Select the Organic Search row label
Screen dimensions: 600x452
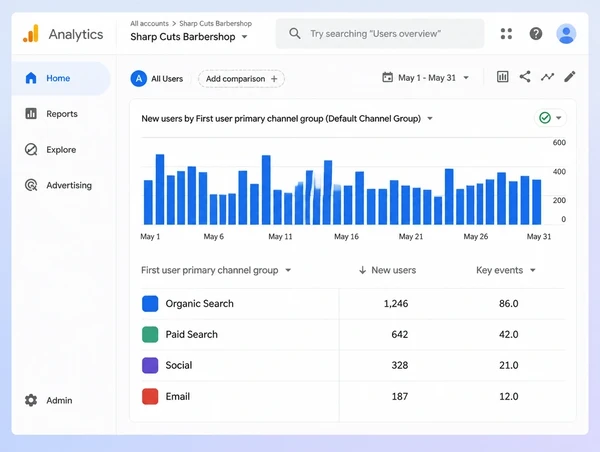click(x=199, y=304)
